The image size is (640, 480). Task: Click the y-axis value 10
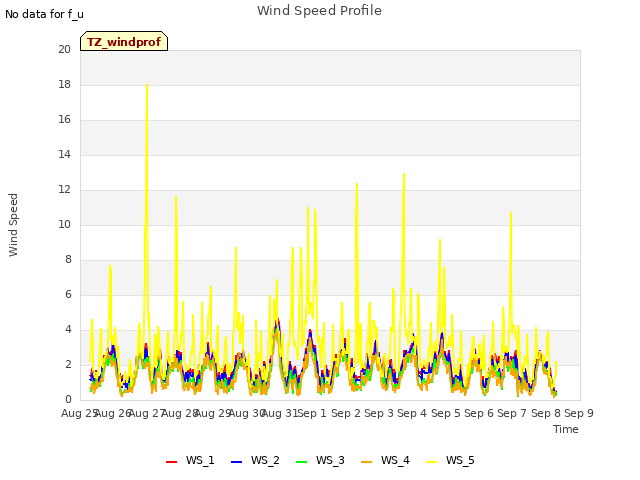pyautogui.click(x=64, y=224)
